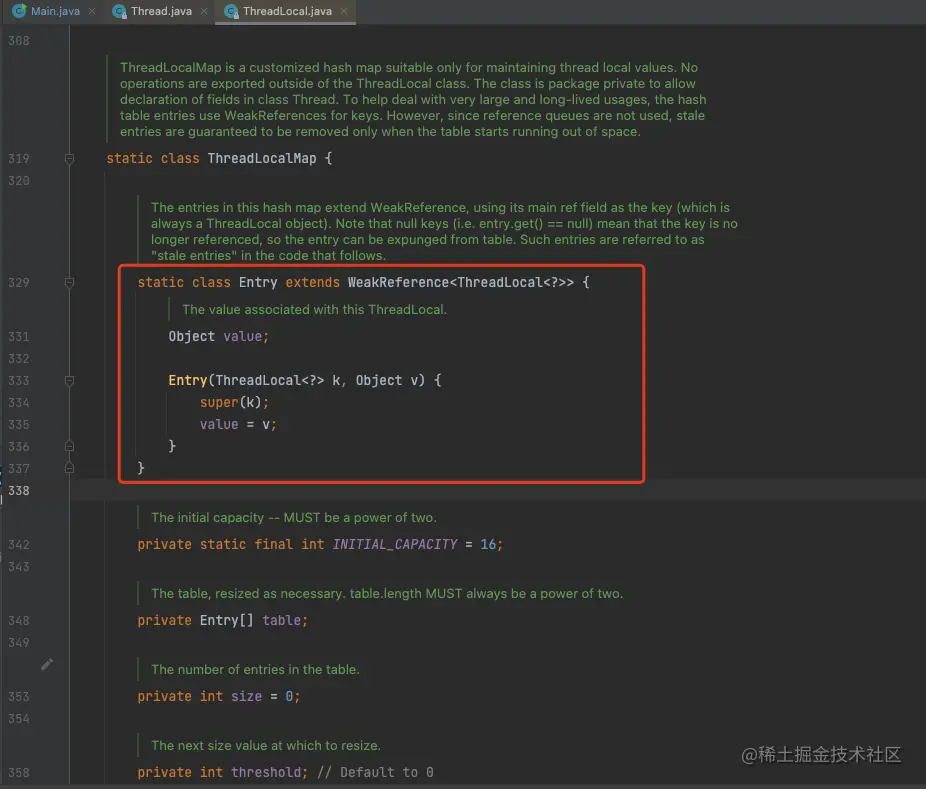926x789 pixels.
Task: Click the 'The value associated with this ThreadLocal' comment
Action: [314, 309]
